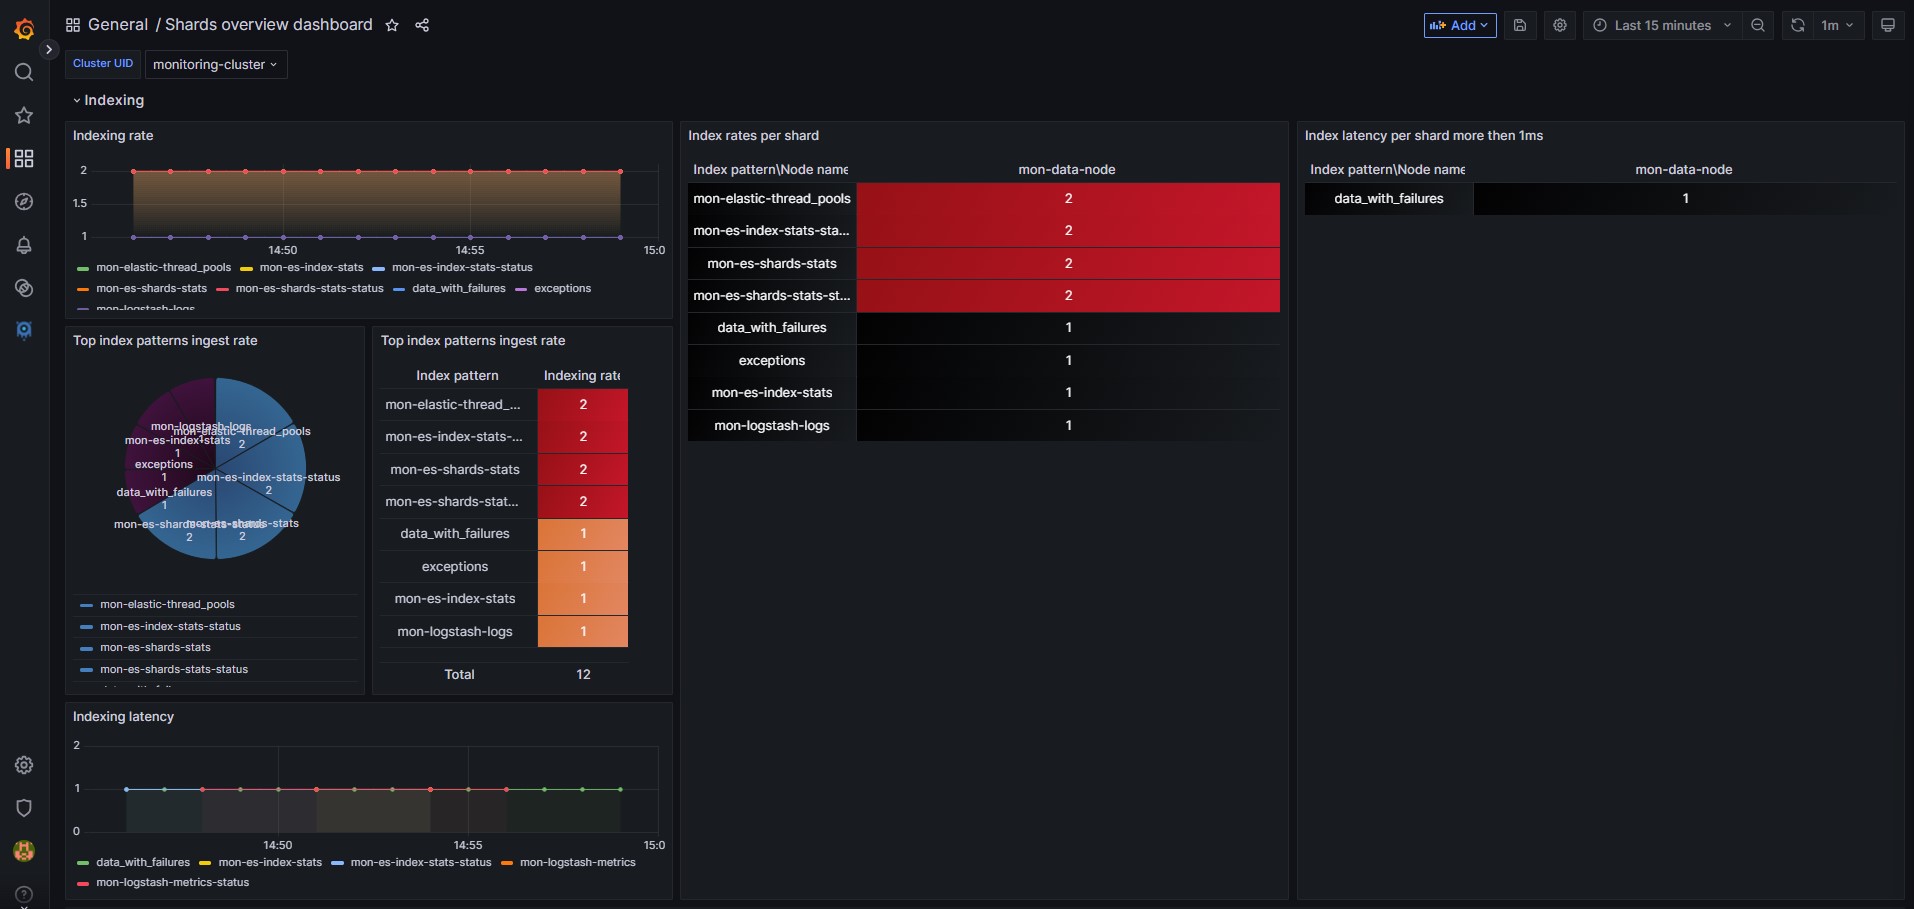This screenshot has width=1914, height=909.
Task: Open the Dashboards sidebar icon
Action: 23,158
